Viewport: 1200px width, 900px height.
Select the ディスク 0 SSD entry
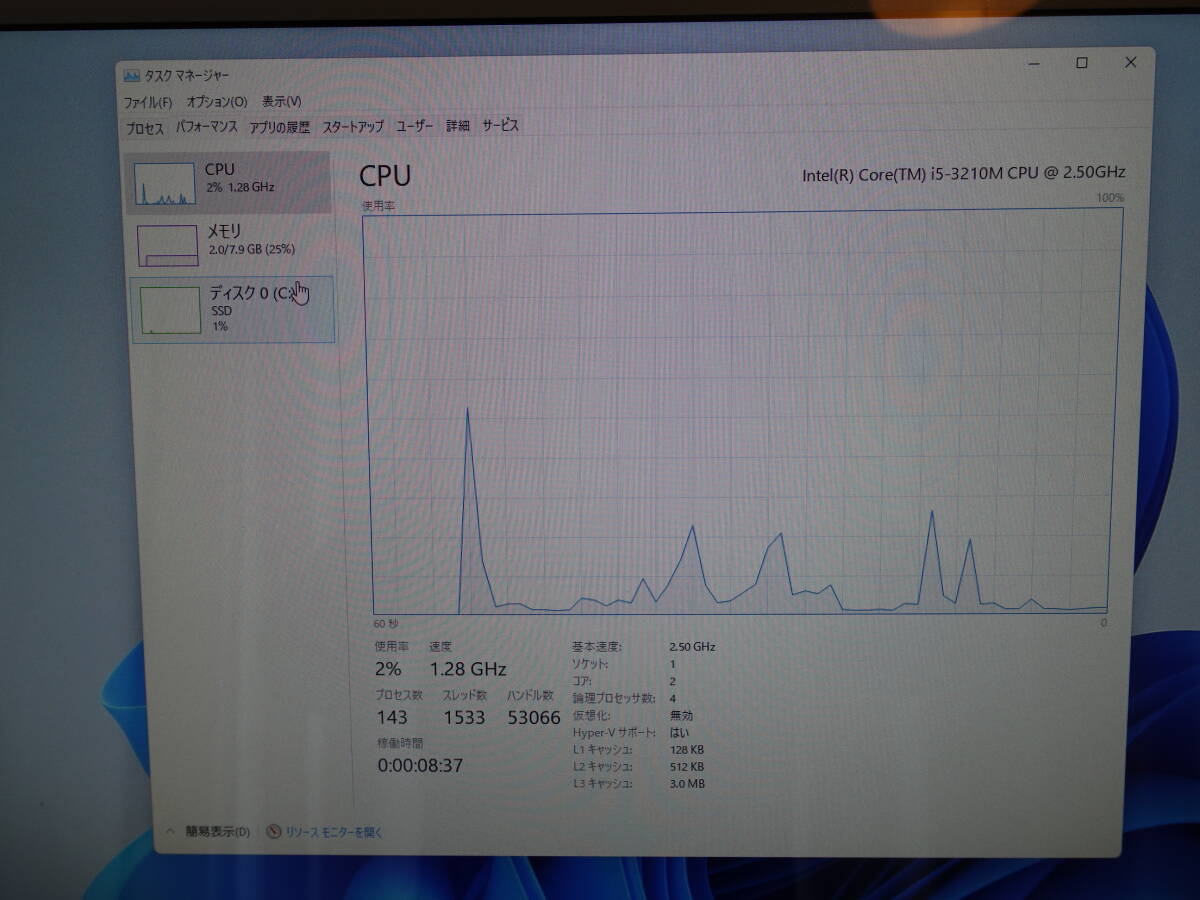[232, 310]
